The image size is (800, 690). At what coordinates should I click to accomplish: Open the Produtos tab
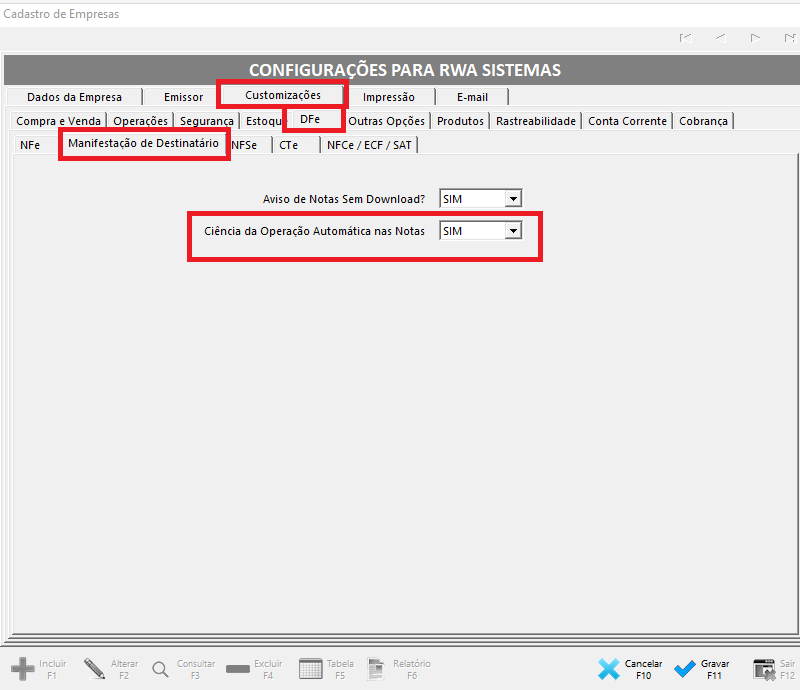tap(460, 121)
